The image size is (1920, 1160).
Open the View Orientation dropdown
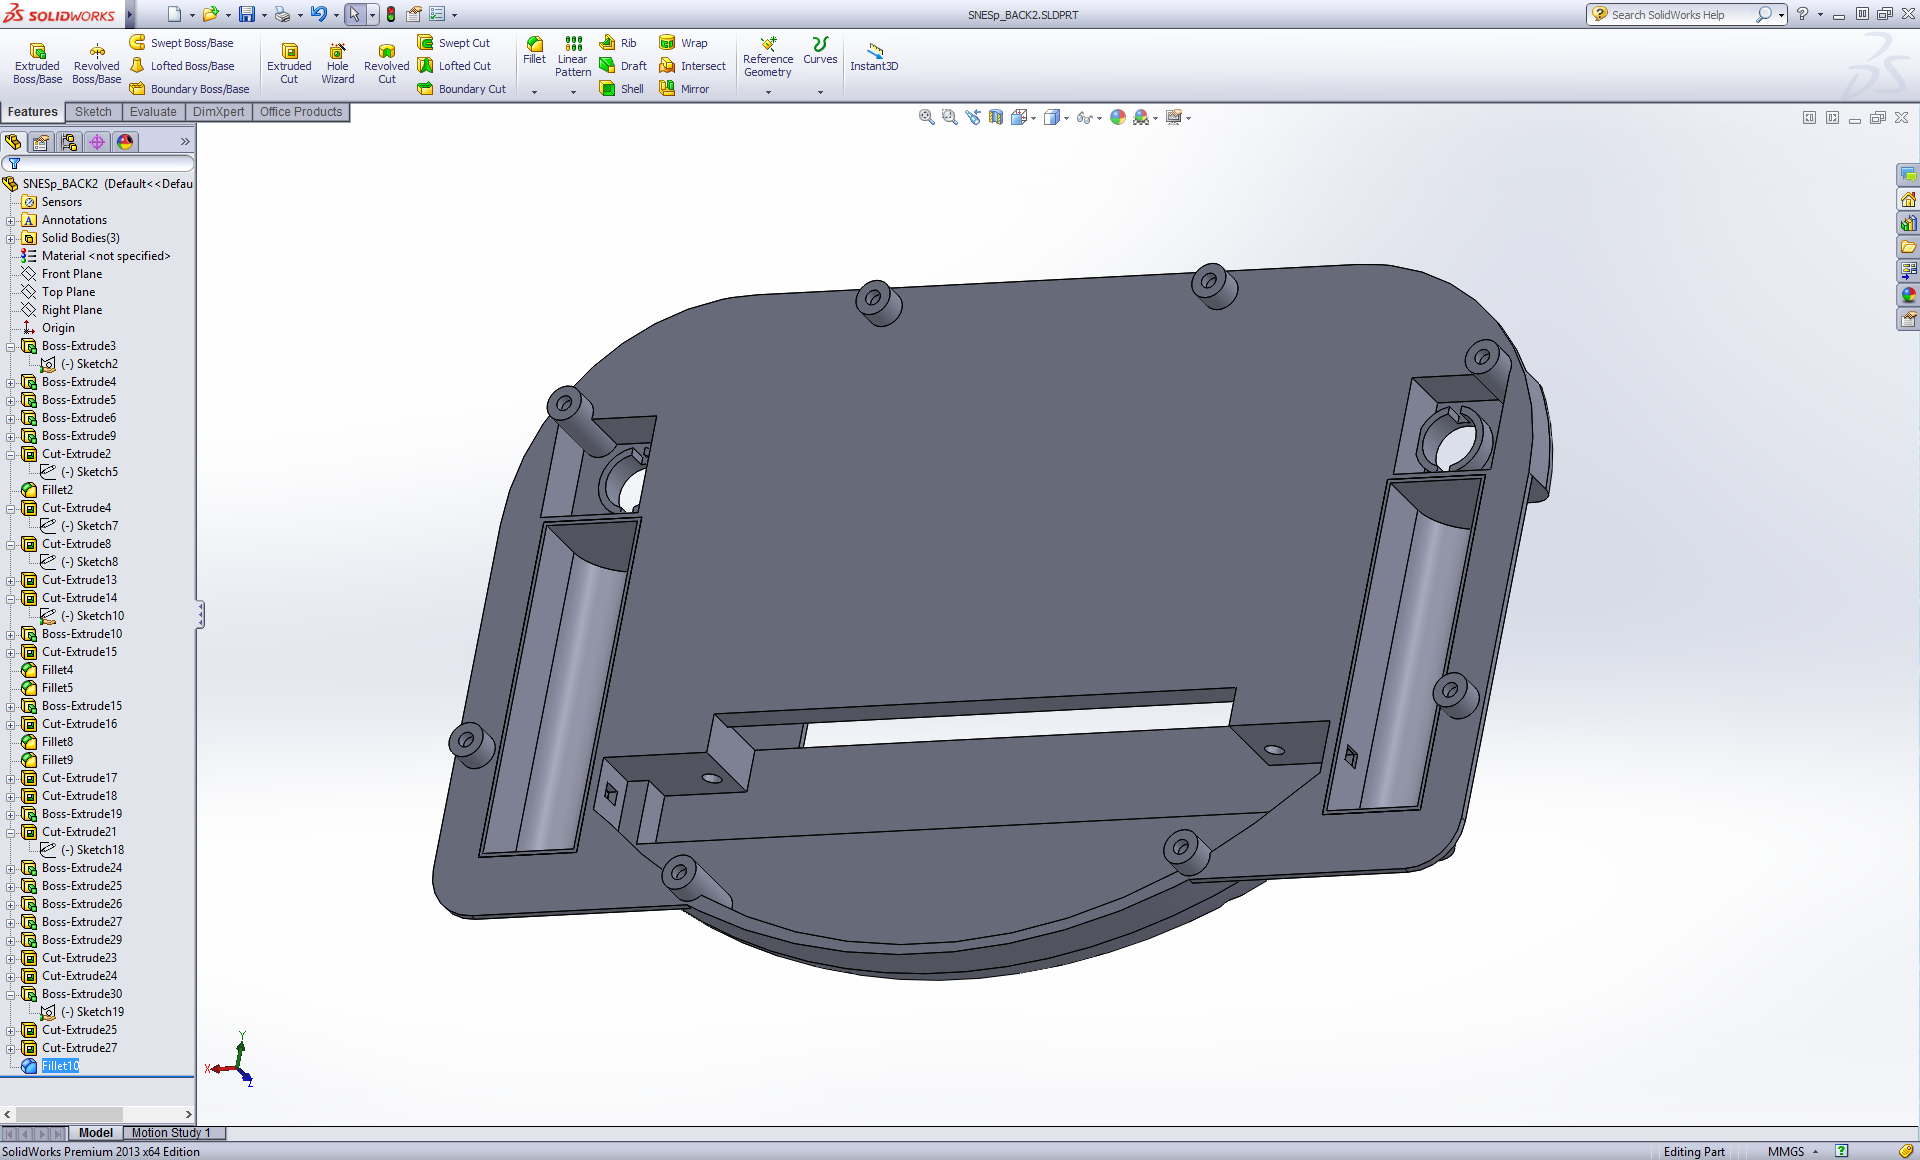tap(1033, 118)
